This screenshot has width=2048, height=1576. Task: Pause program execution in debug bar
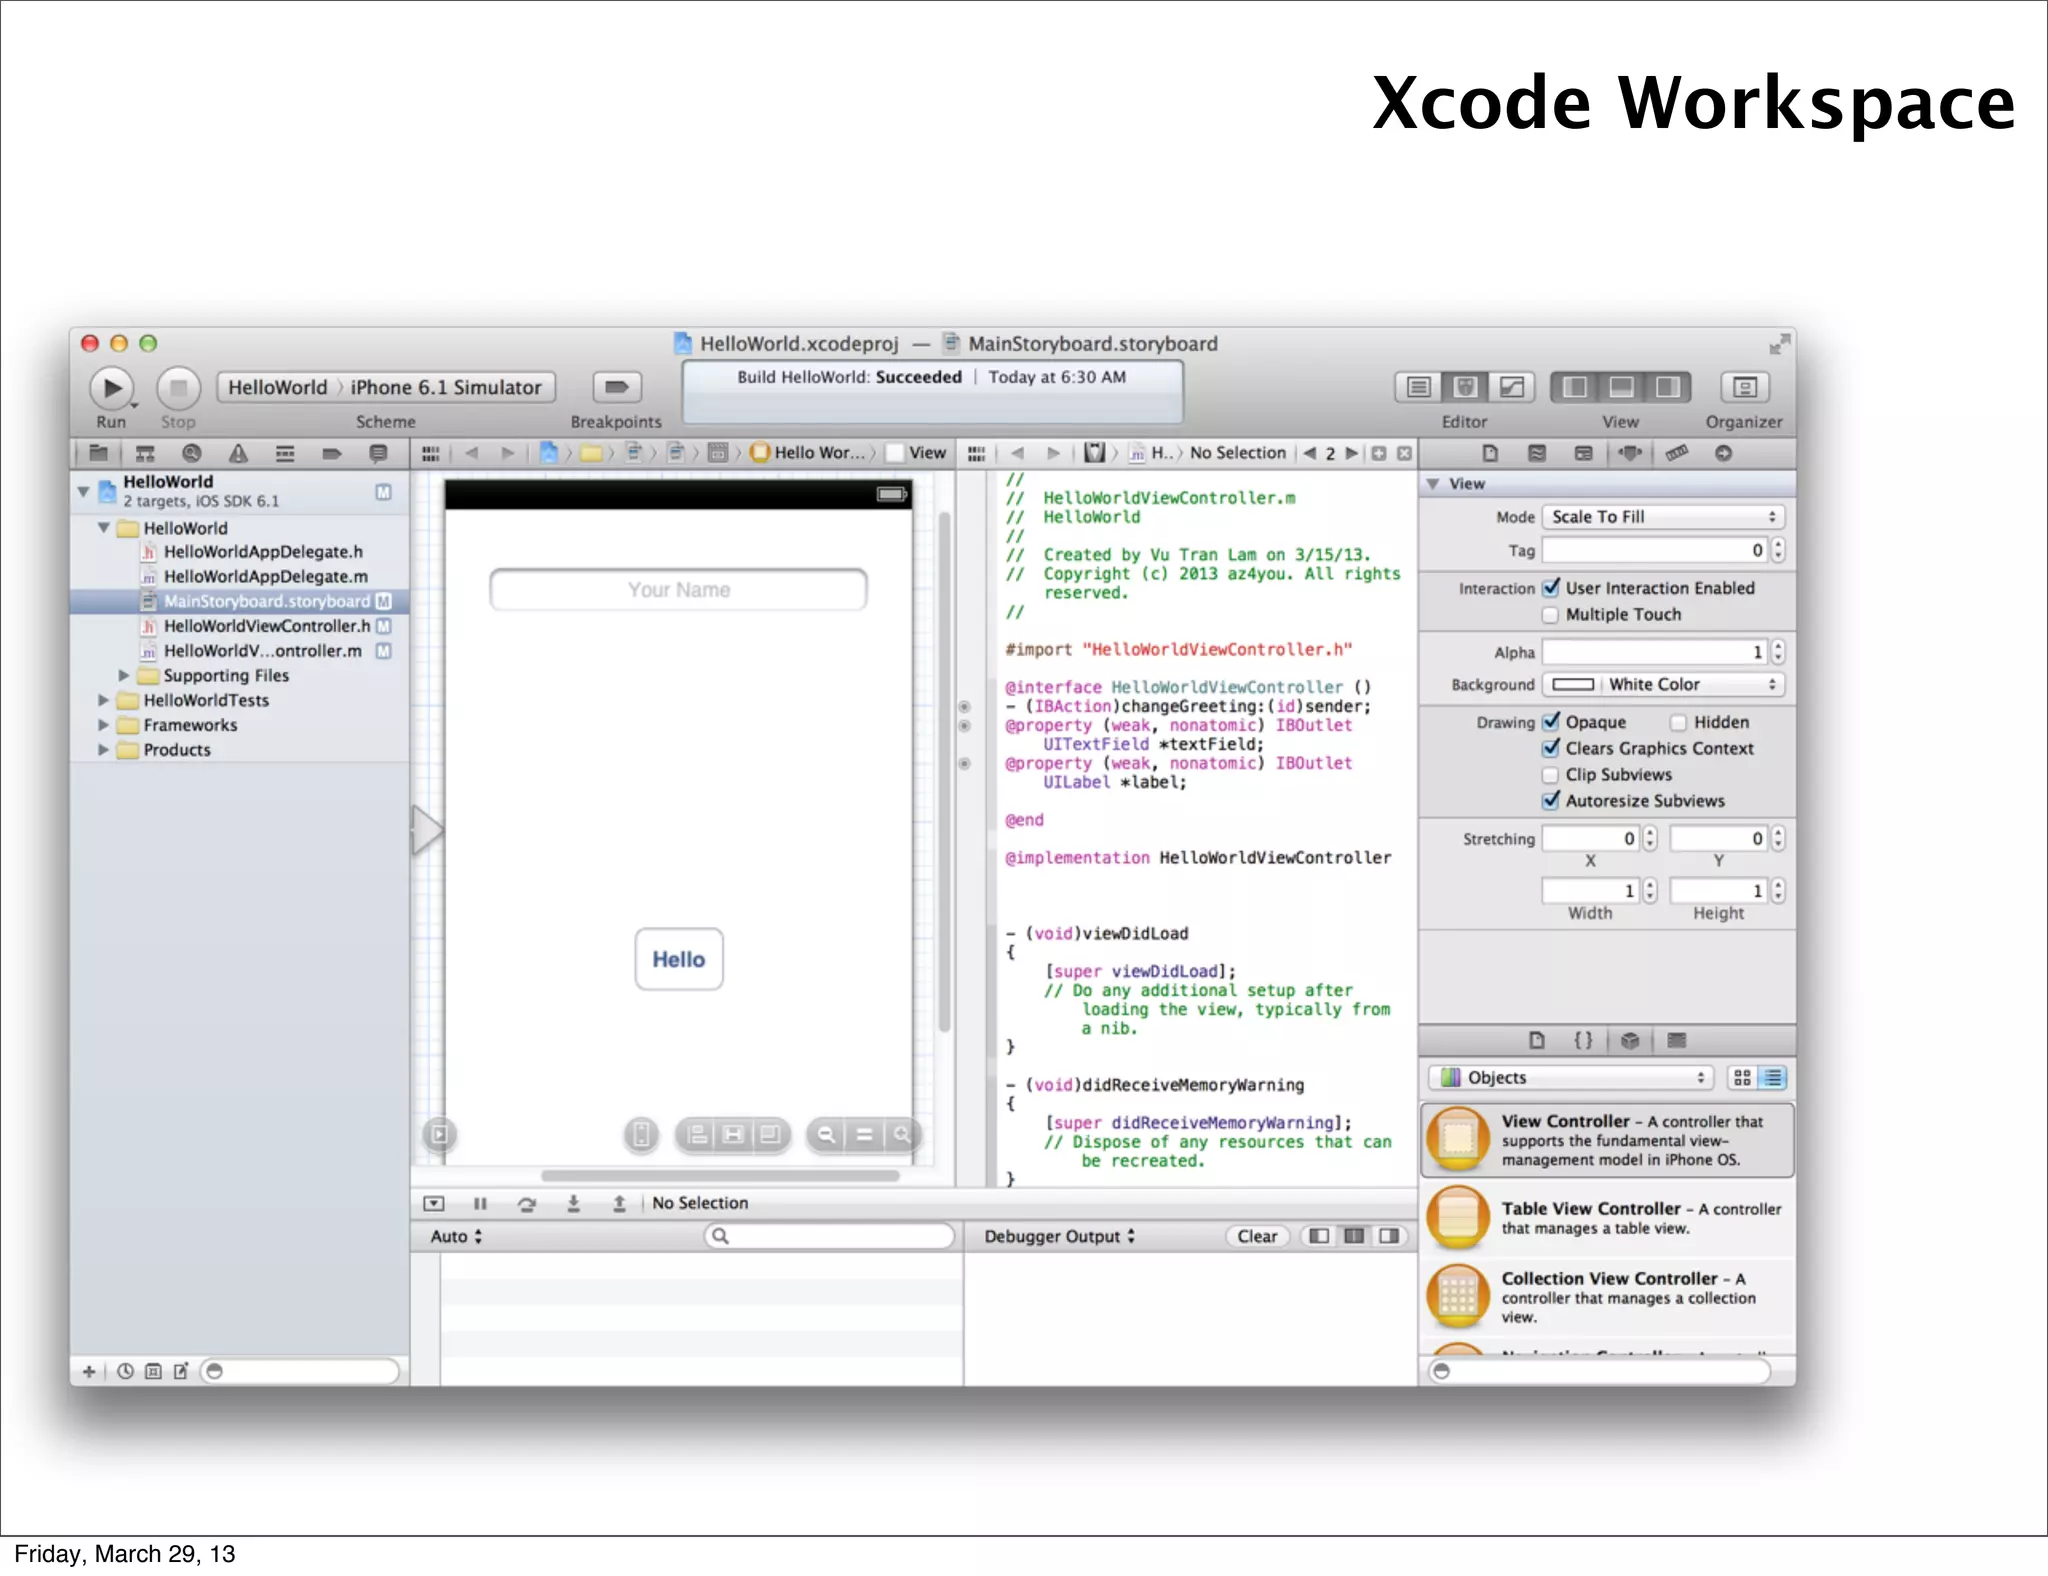pos(480,1203)
